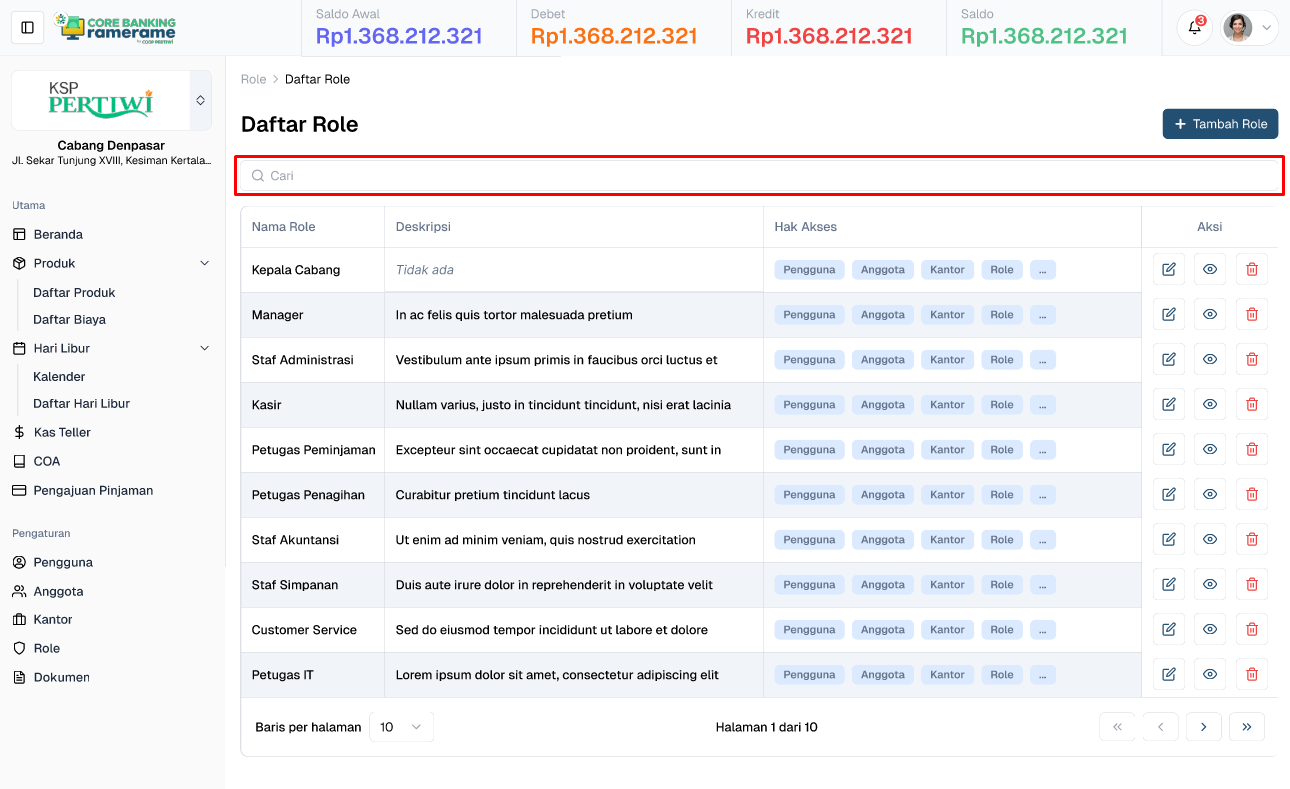The width and height of the screenshot is (1290, 789).
Task: Go to next page arrow
Action: (x=1203, y=727)
